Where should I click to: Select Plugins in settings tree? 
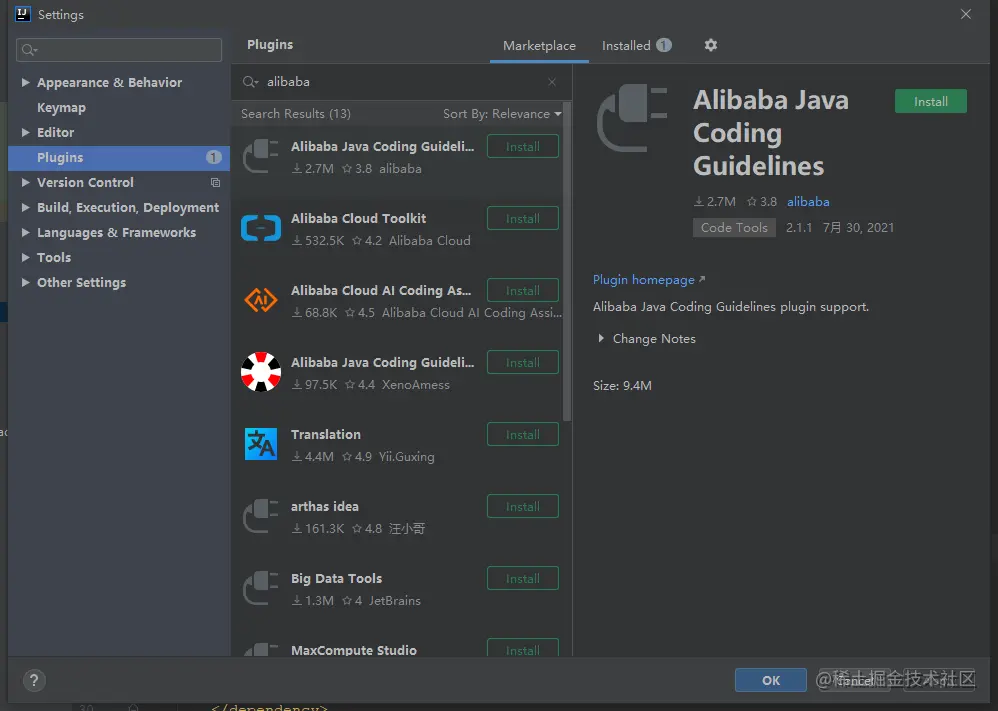pos(119,157)
